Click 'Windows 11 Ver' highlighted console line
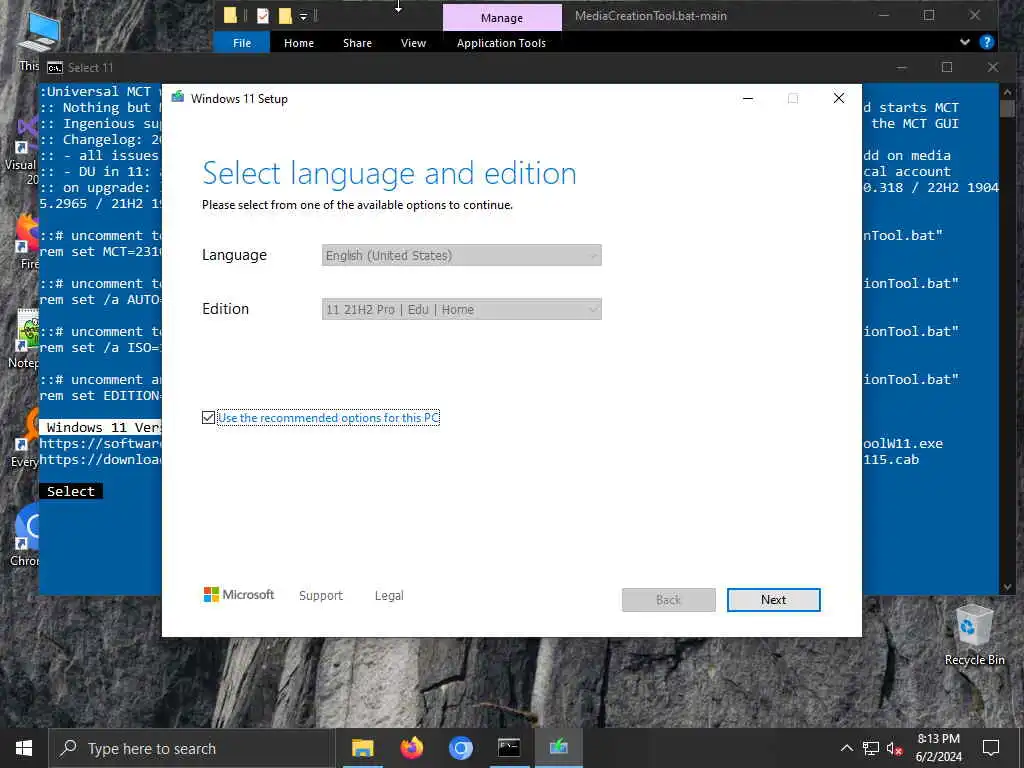Image resolution: width=1024 pixels, height=768 pixels. point(101,427)
